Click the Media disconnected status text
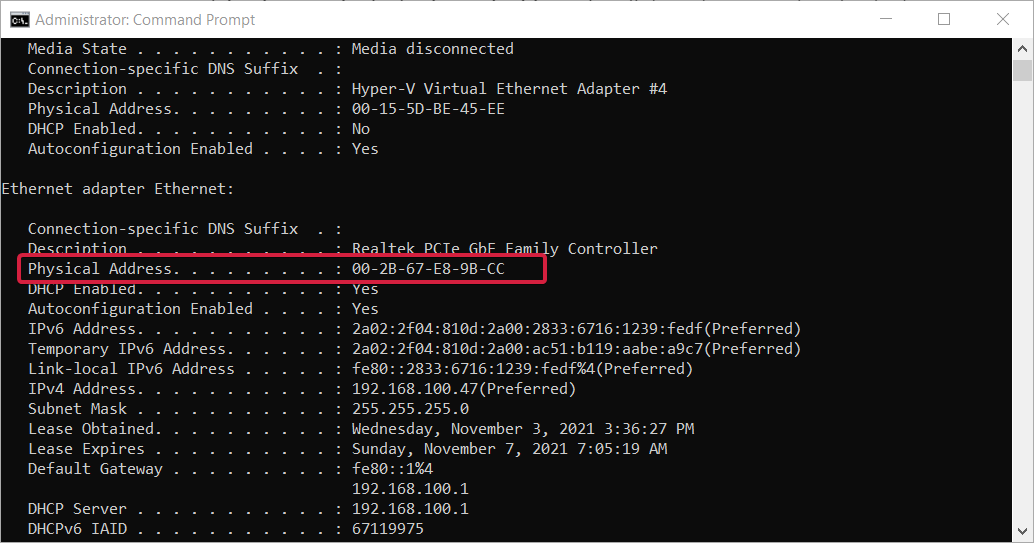This screenshot has height=543, width=1034. (433, 49)
